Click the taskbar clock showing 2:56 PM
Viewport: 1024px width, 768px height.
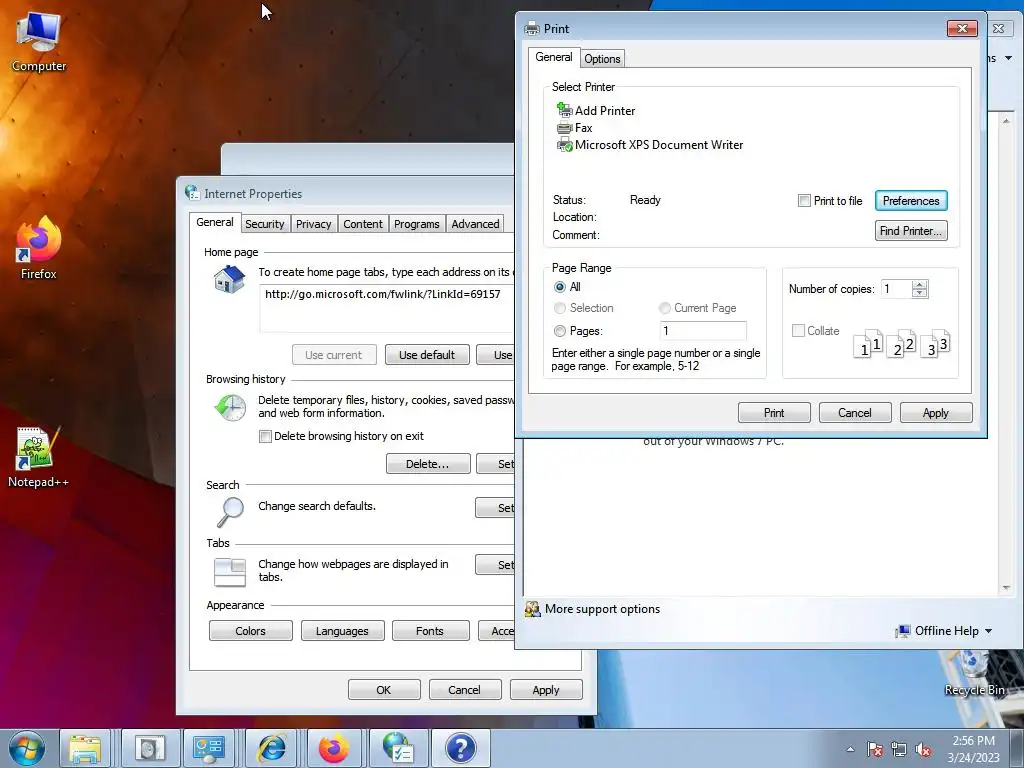pyautogui.click(x=974, y=749)
